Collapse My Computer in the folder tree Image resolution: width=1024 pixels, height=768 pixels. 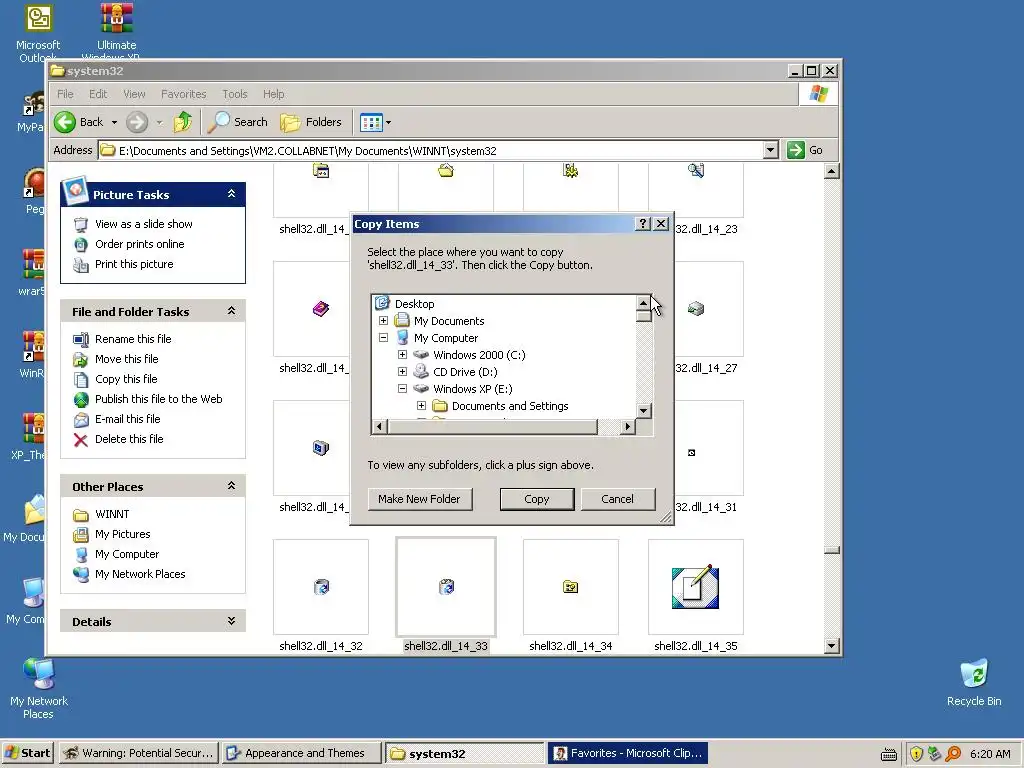pyautogui.click(x=383, y=338)
